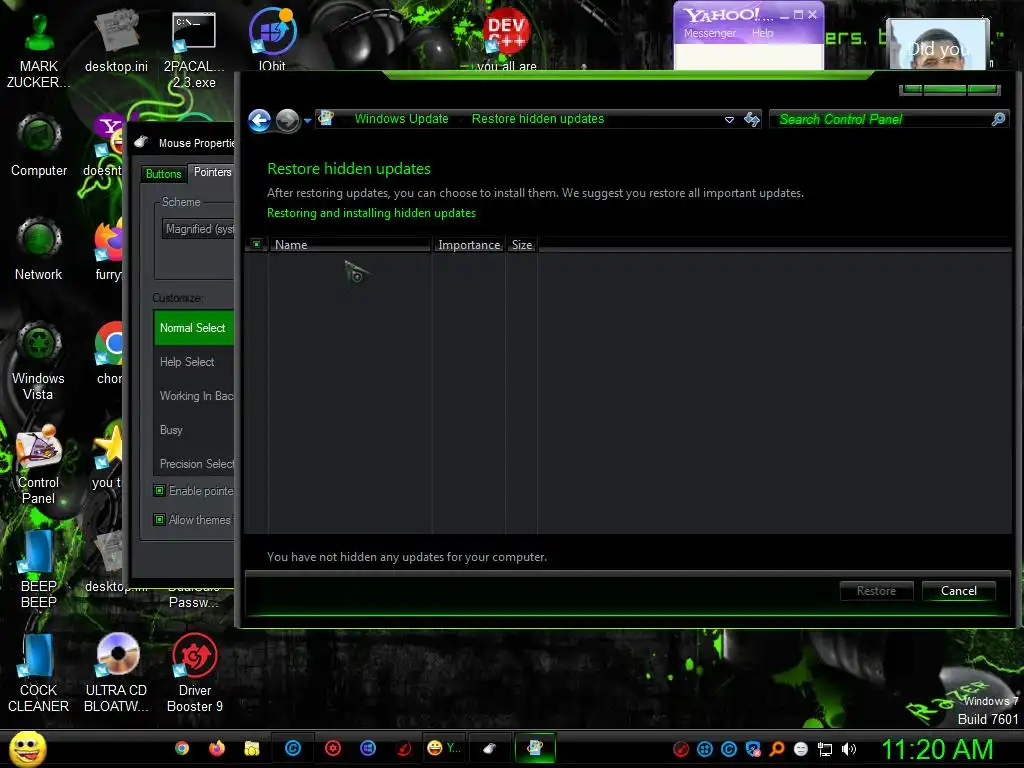This screenshot has height=768, width=1024.
Task: Click the smiley Start button
Action: click(28, 748)
